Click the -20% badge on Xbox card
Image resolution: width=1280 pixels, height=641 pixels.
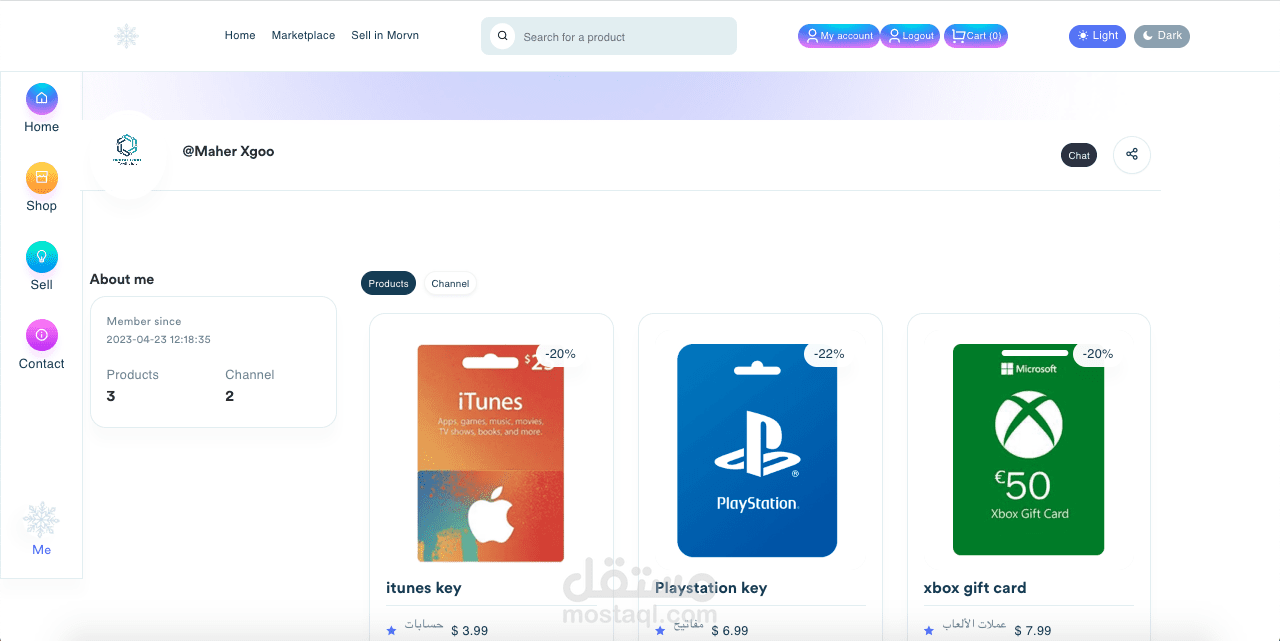click(1098, 354)
